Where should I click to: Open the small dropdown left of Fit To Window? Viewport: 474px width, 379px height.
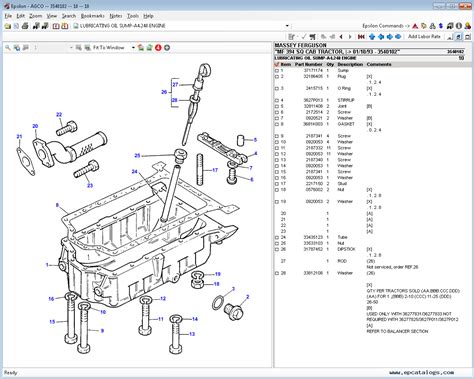[x=71, y=48]
